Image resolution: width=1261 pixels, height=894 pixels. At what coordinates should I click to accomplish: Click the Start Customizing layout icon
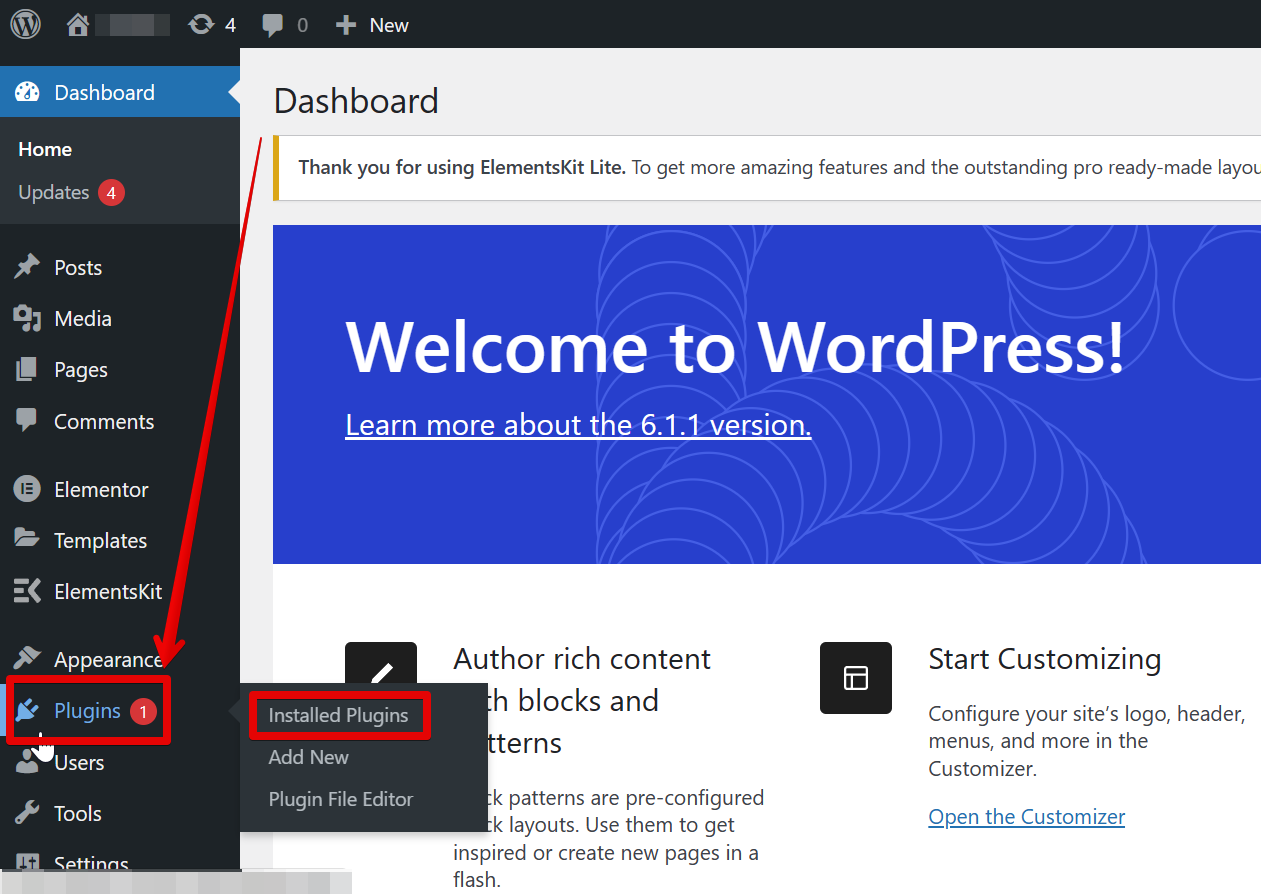(855, 678)
